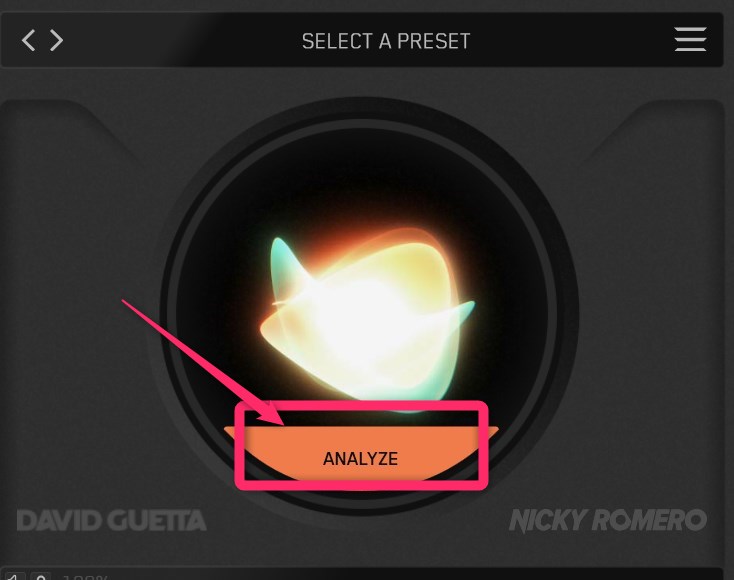Click the 100% zoom percentage readout
Image resolution: width=734 pixels, height=580 pixels.
tap(85, 577)
